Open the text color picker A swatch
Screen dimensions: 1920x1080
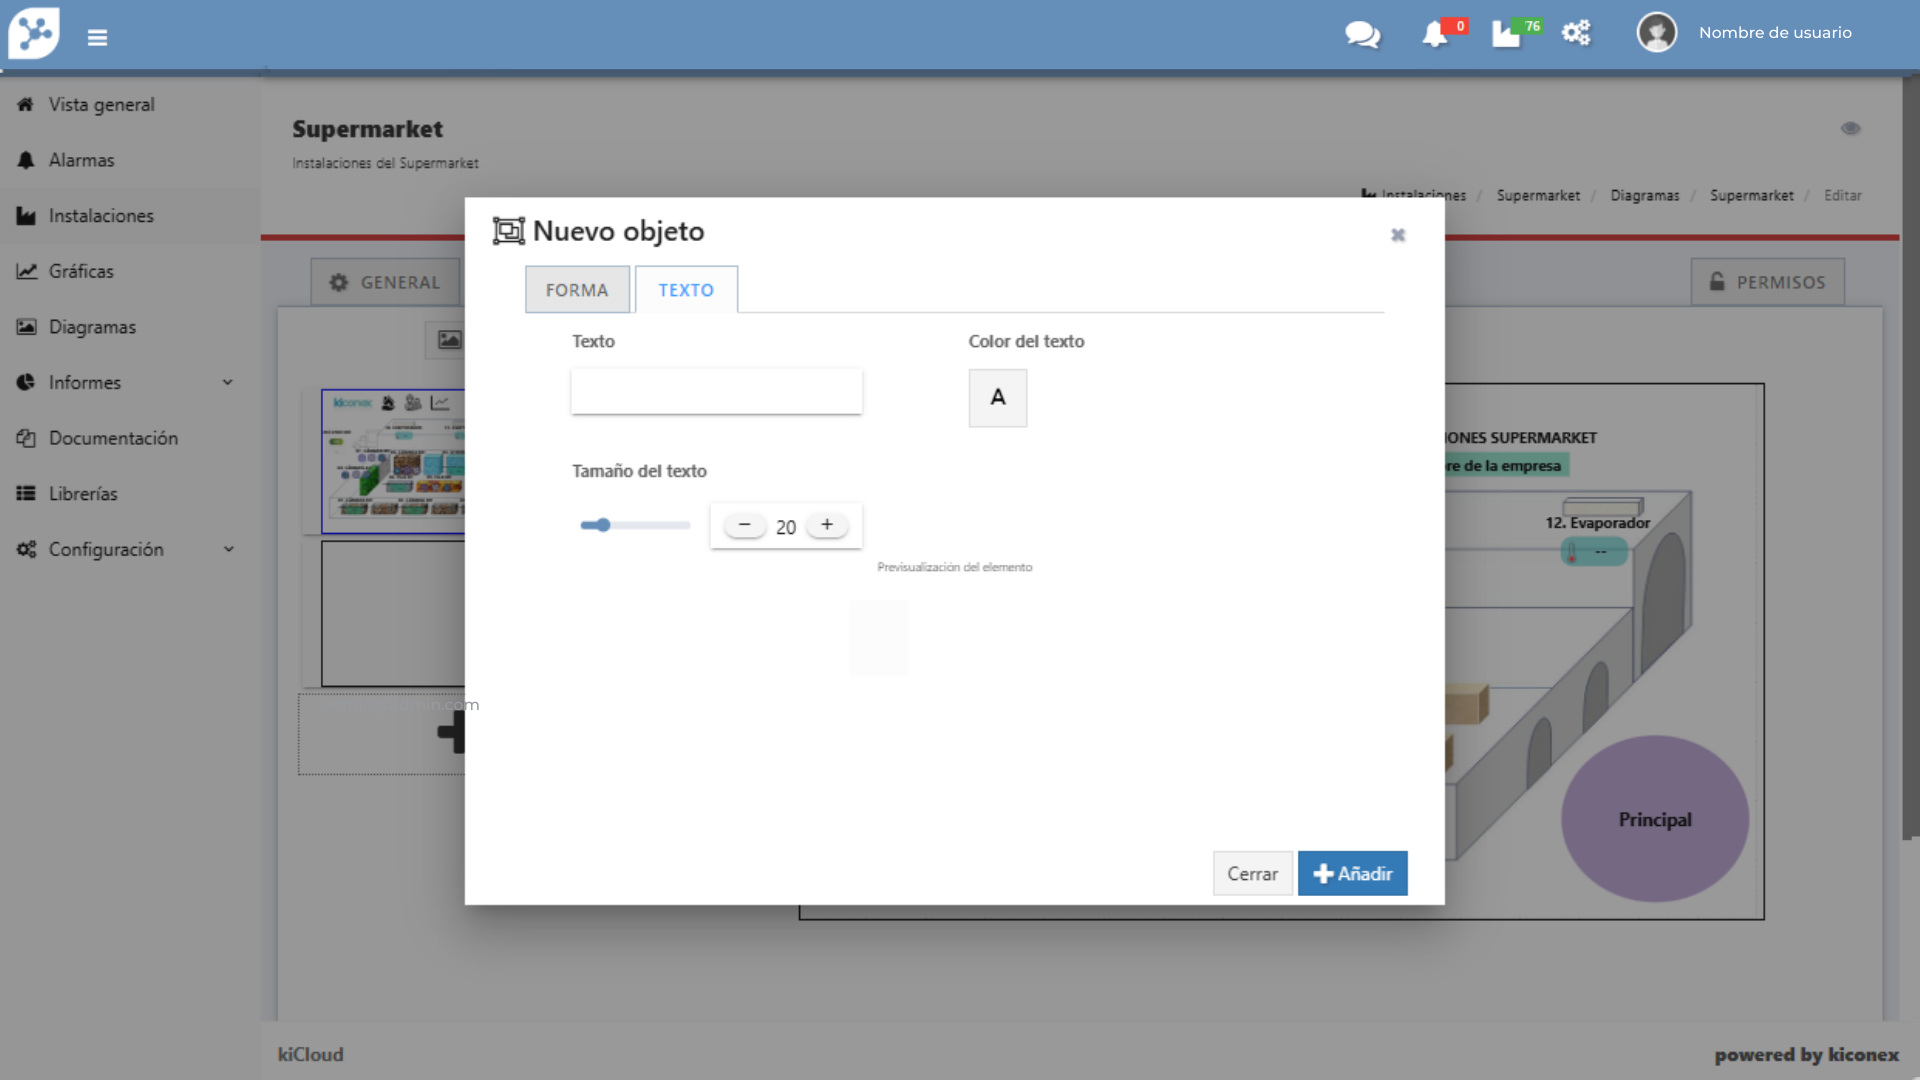[997, 398]
